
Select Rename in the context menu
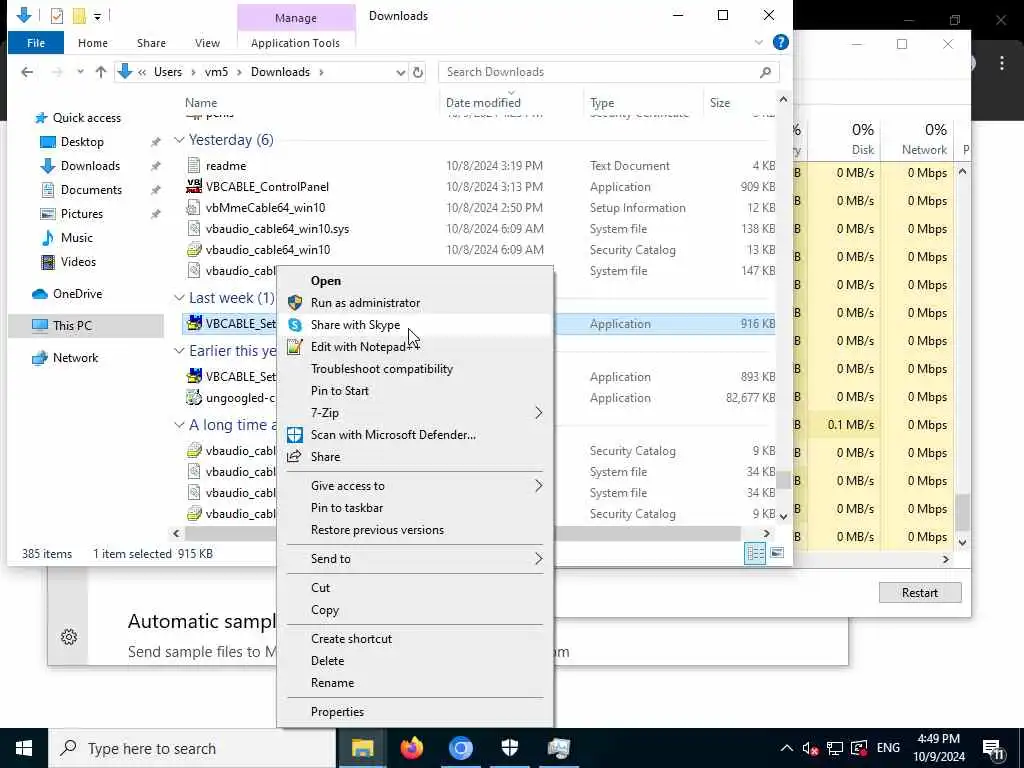[x=332, y=683]
